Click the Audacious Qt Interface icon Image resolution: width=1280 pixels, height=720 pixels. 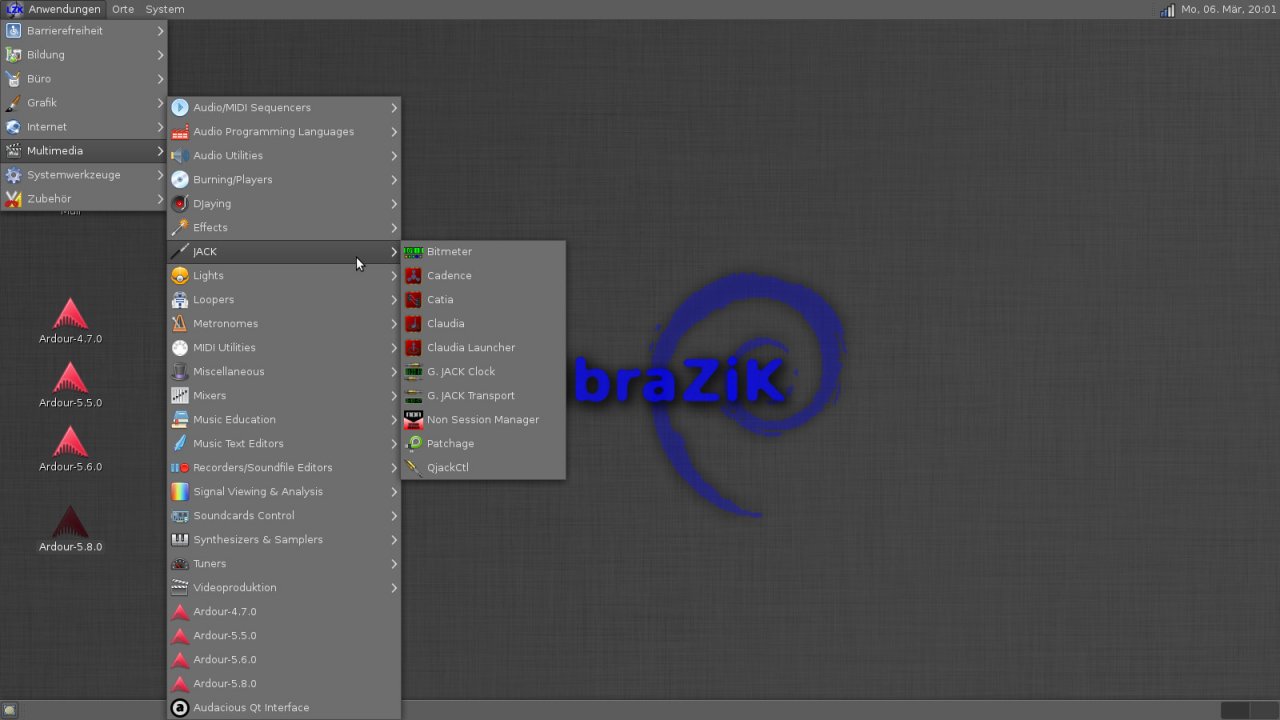180,708
